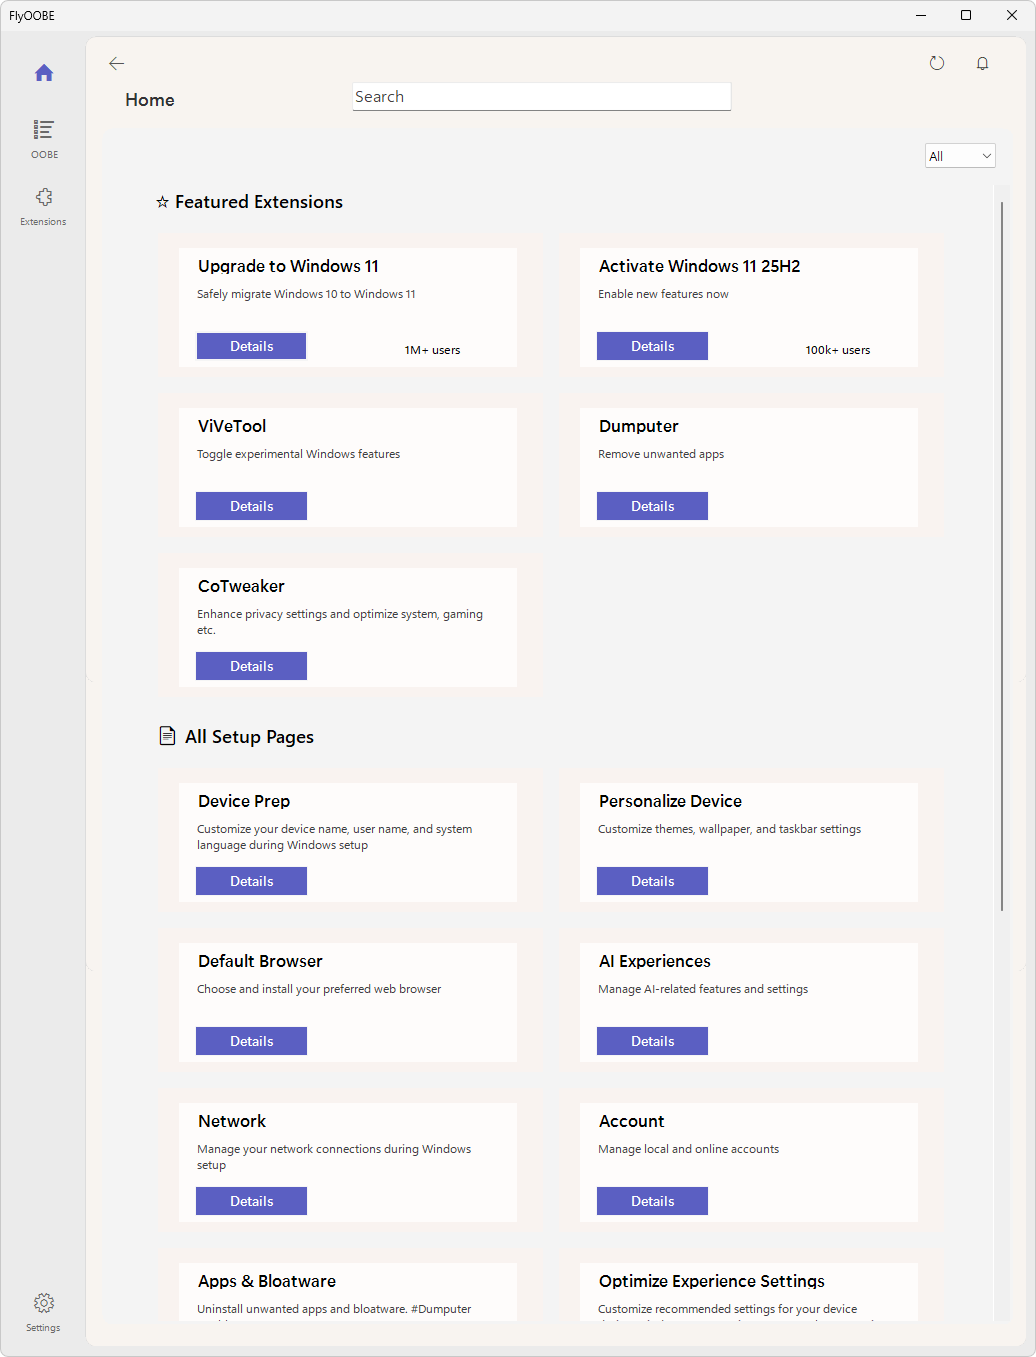Click into the Search field
The height and width of the screenshot is (1357, 1036).
point(542,97)
